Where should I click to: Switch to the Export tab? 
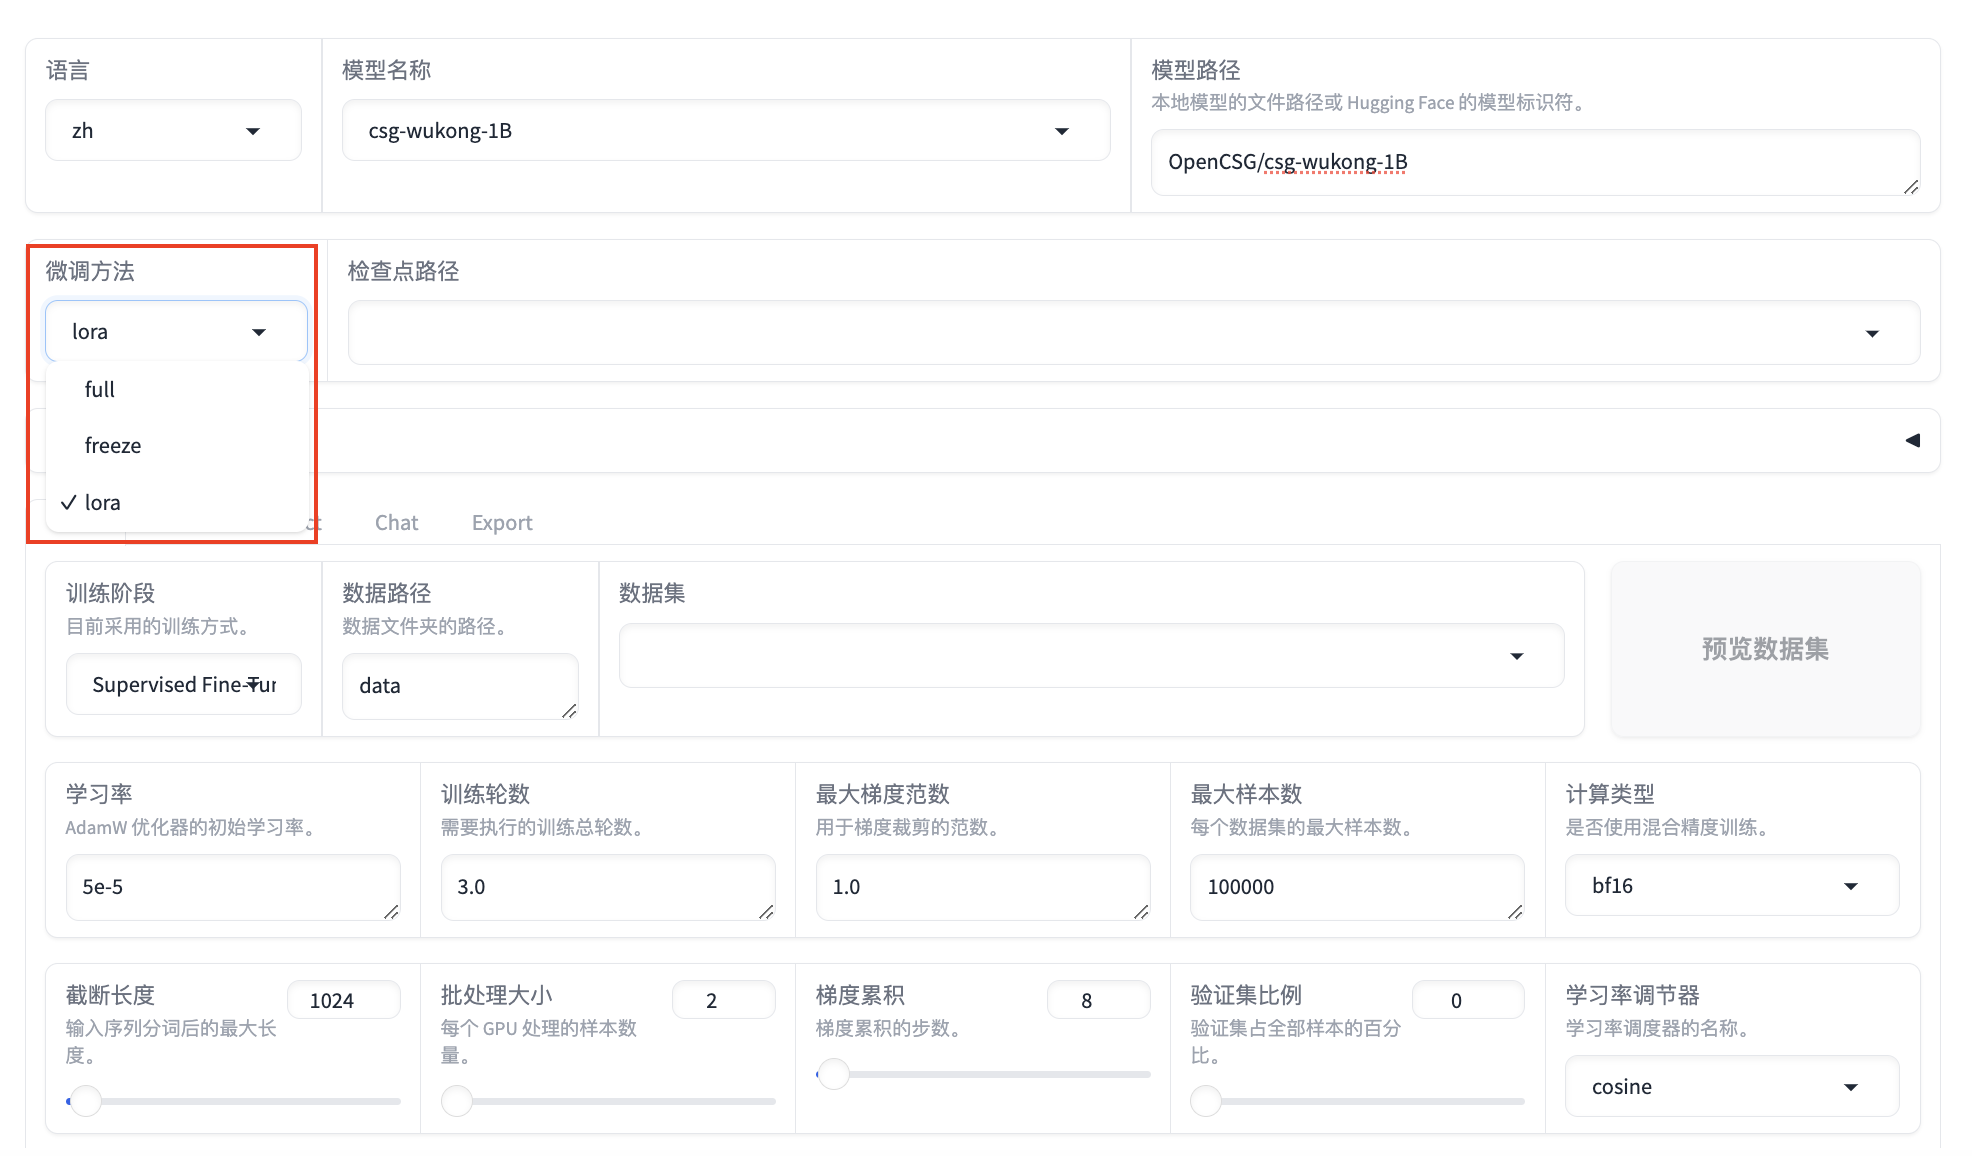pyautogui.click(x=502, y=522)
